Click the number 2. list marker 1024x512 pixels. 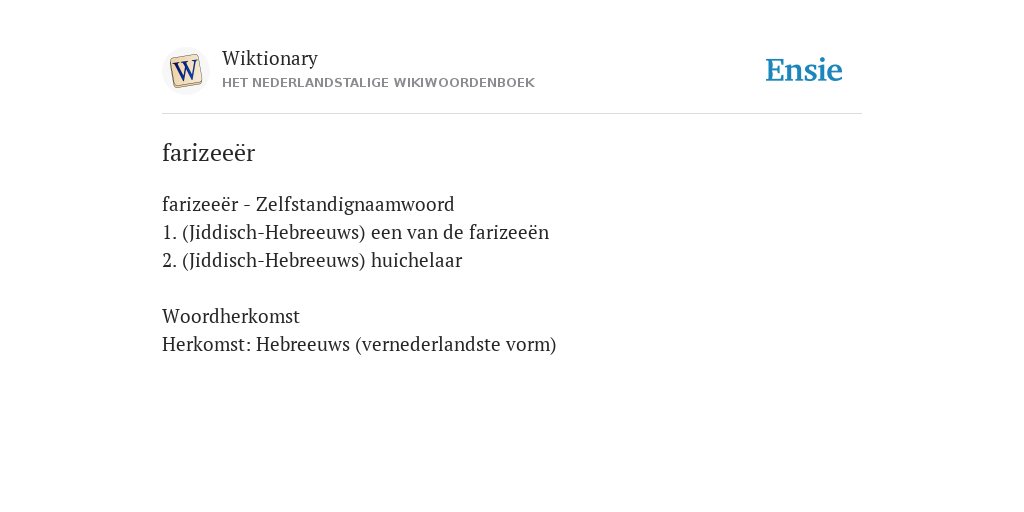tap(169, 261)
